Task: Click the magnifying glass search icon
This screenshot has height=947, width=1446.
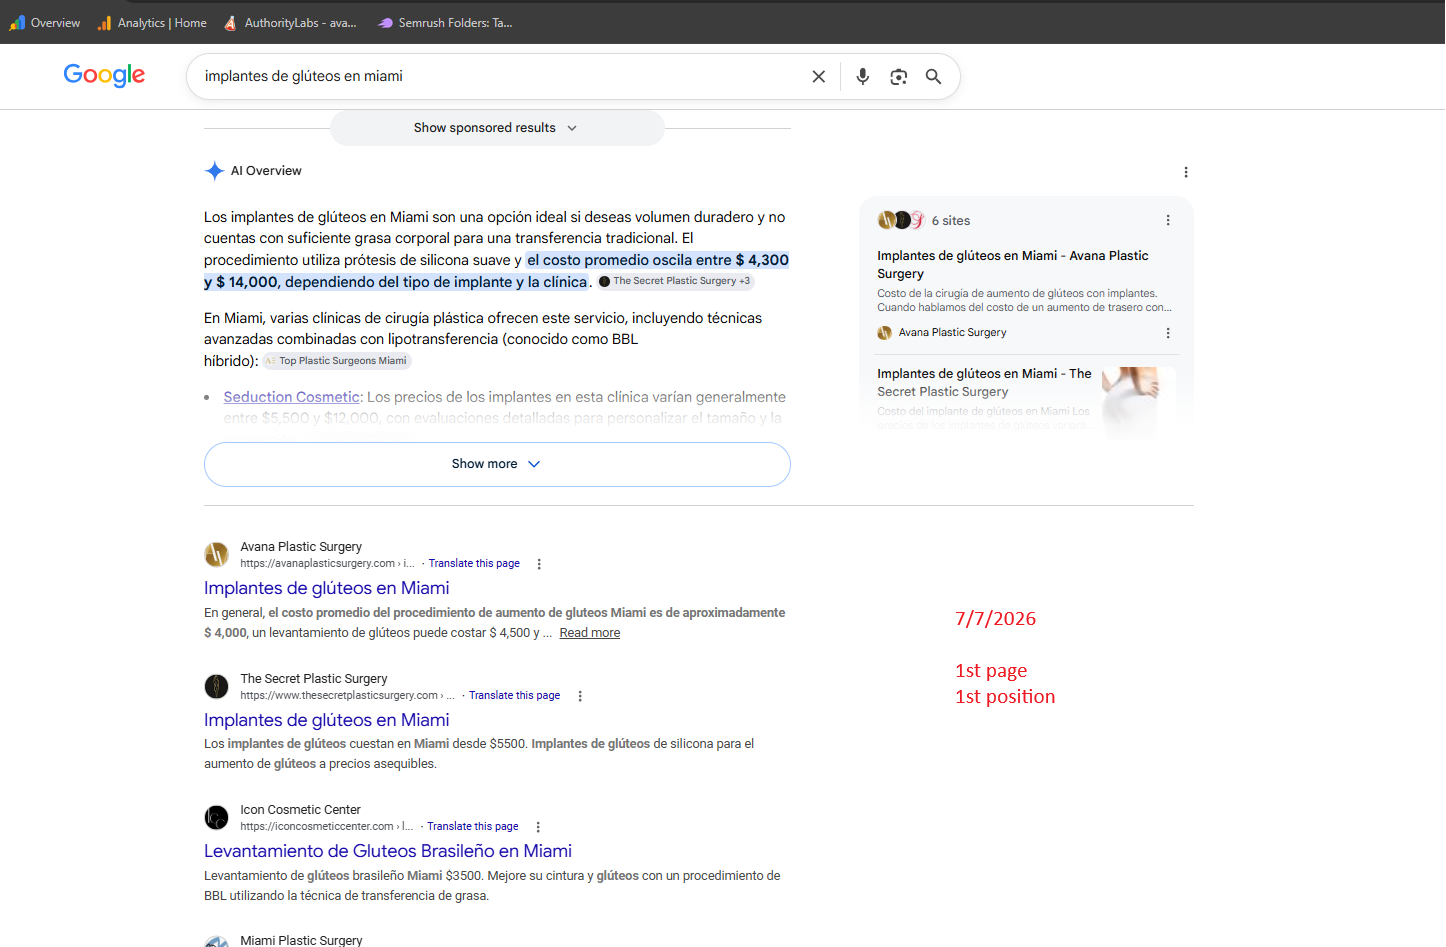Action: point(933,77)
